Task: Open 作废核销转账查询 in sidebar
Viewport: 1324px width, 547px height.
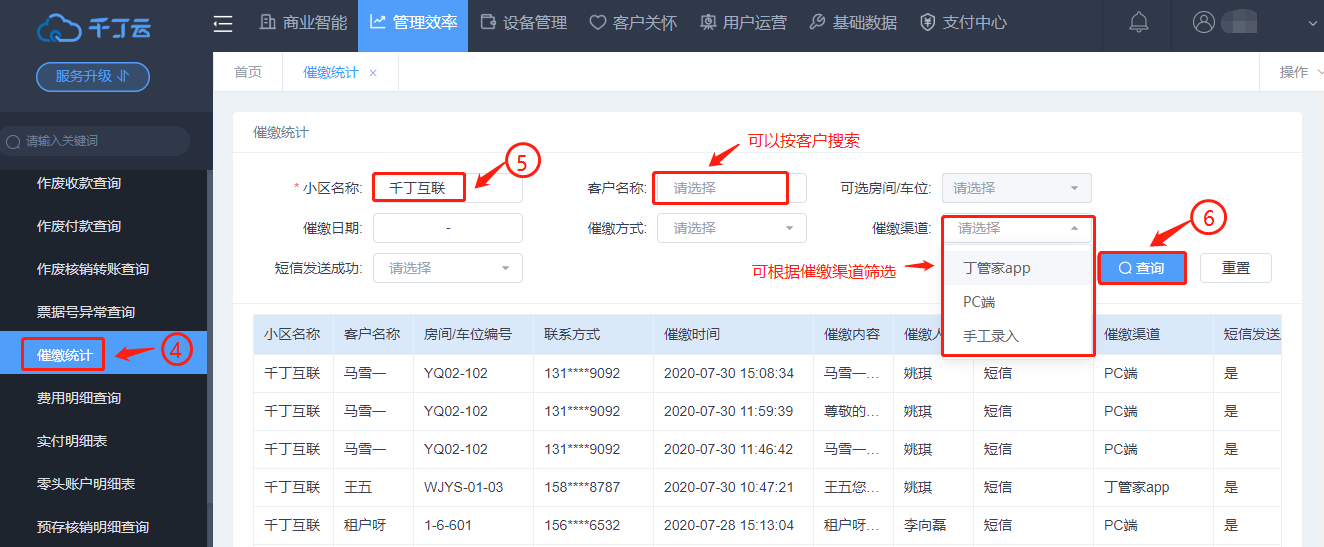Action: (93, 269)
